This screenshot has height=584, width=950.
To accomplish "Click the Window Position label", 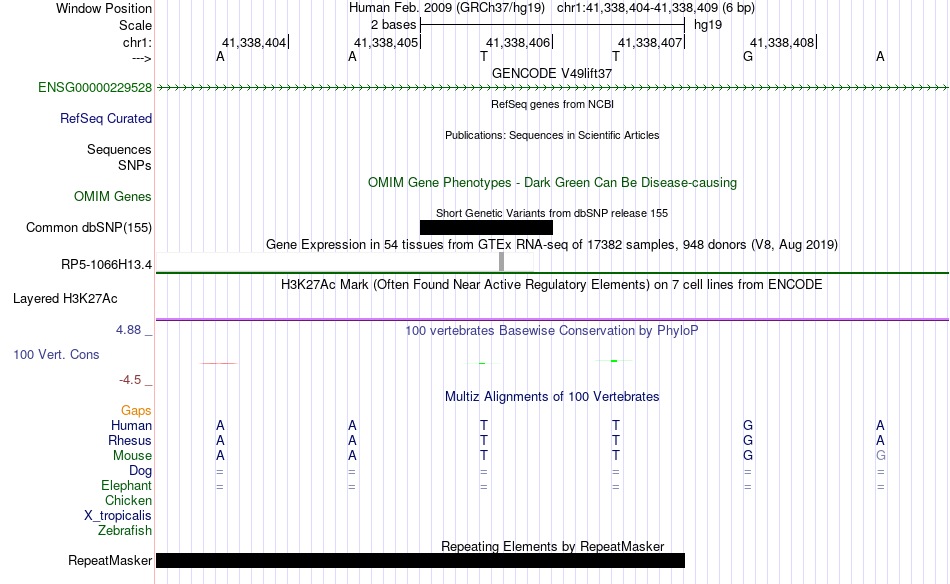I will click(104, 8).
